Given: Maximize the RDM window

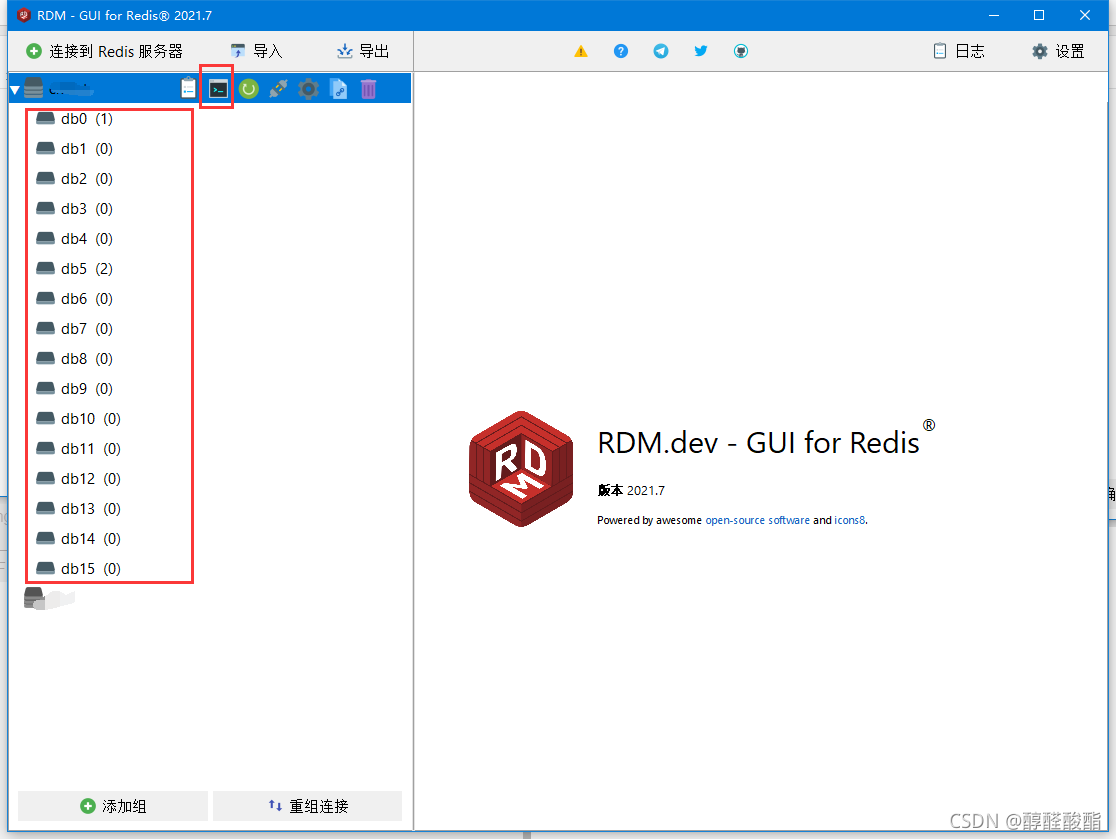Looking at the screenshot, I should coord(1039,15).
